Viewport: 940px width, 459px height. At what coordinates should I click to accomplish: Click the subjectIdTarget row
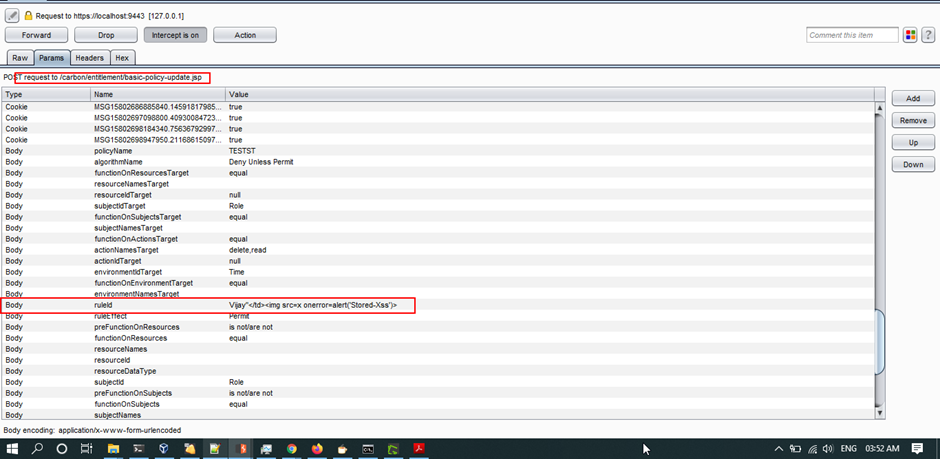pos(438,206)
